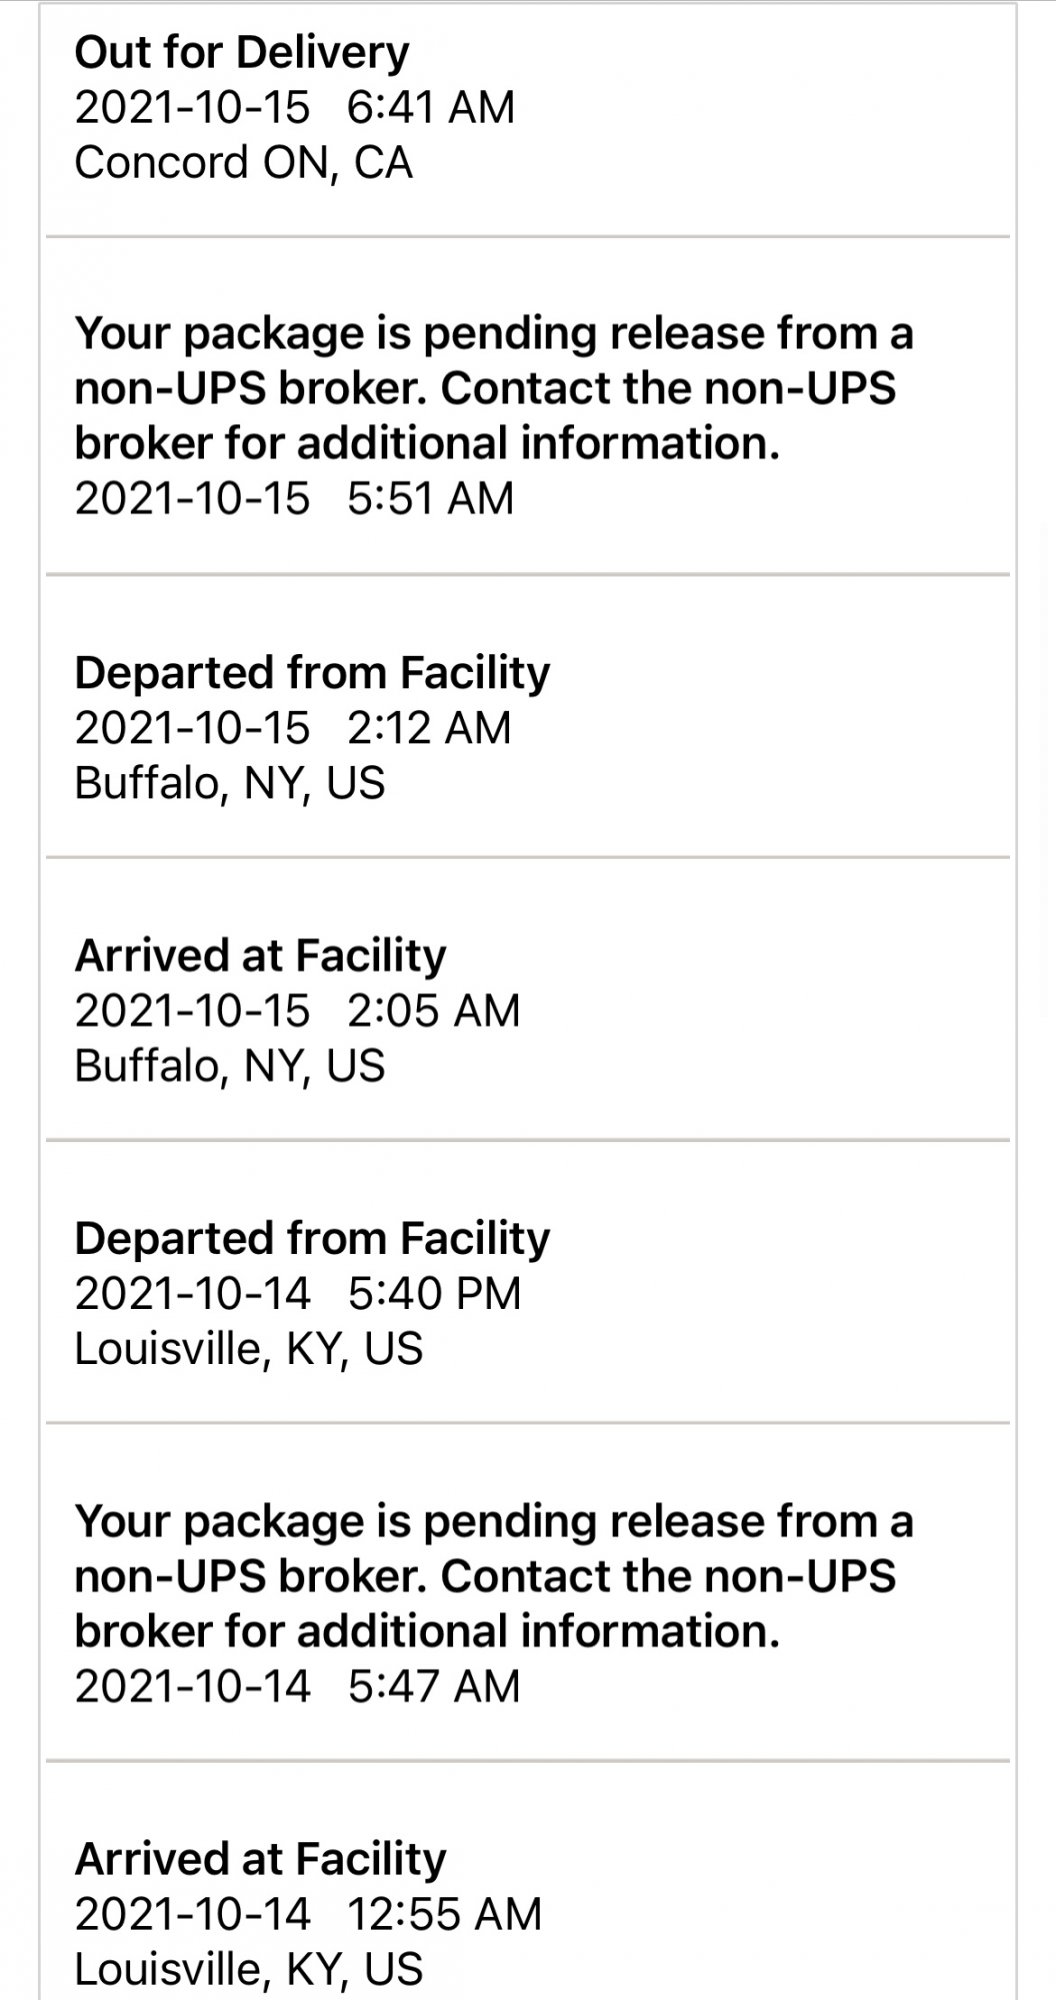This screenshot has width=1056, height=2000.
Task: Tap Departed from Facility heading for Louisville
Action: click(312, 1238)
